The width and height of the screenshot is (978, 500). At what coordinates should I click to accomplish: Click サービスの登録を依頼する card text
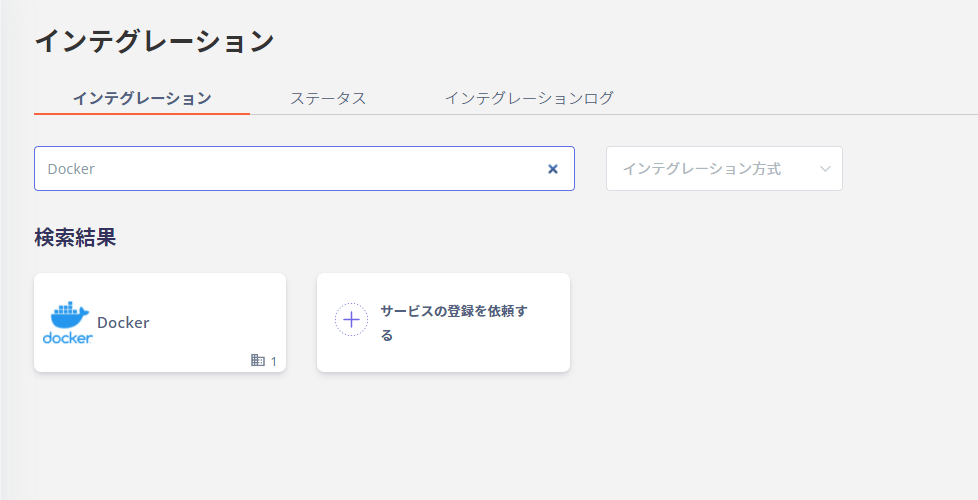coord(454,322)
